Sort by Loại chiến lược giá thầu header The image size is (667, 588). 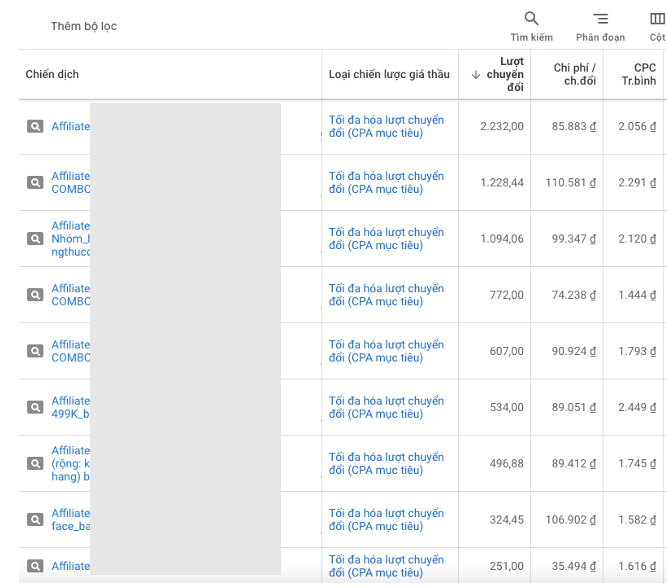389,74
